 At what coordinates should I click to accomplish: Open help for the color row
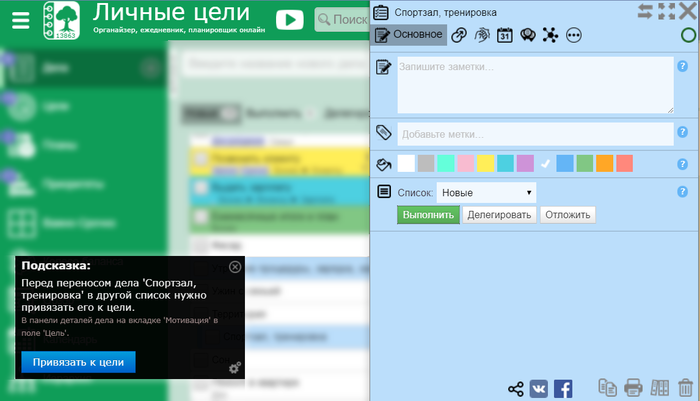[x=682, y=164]
